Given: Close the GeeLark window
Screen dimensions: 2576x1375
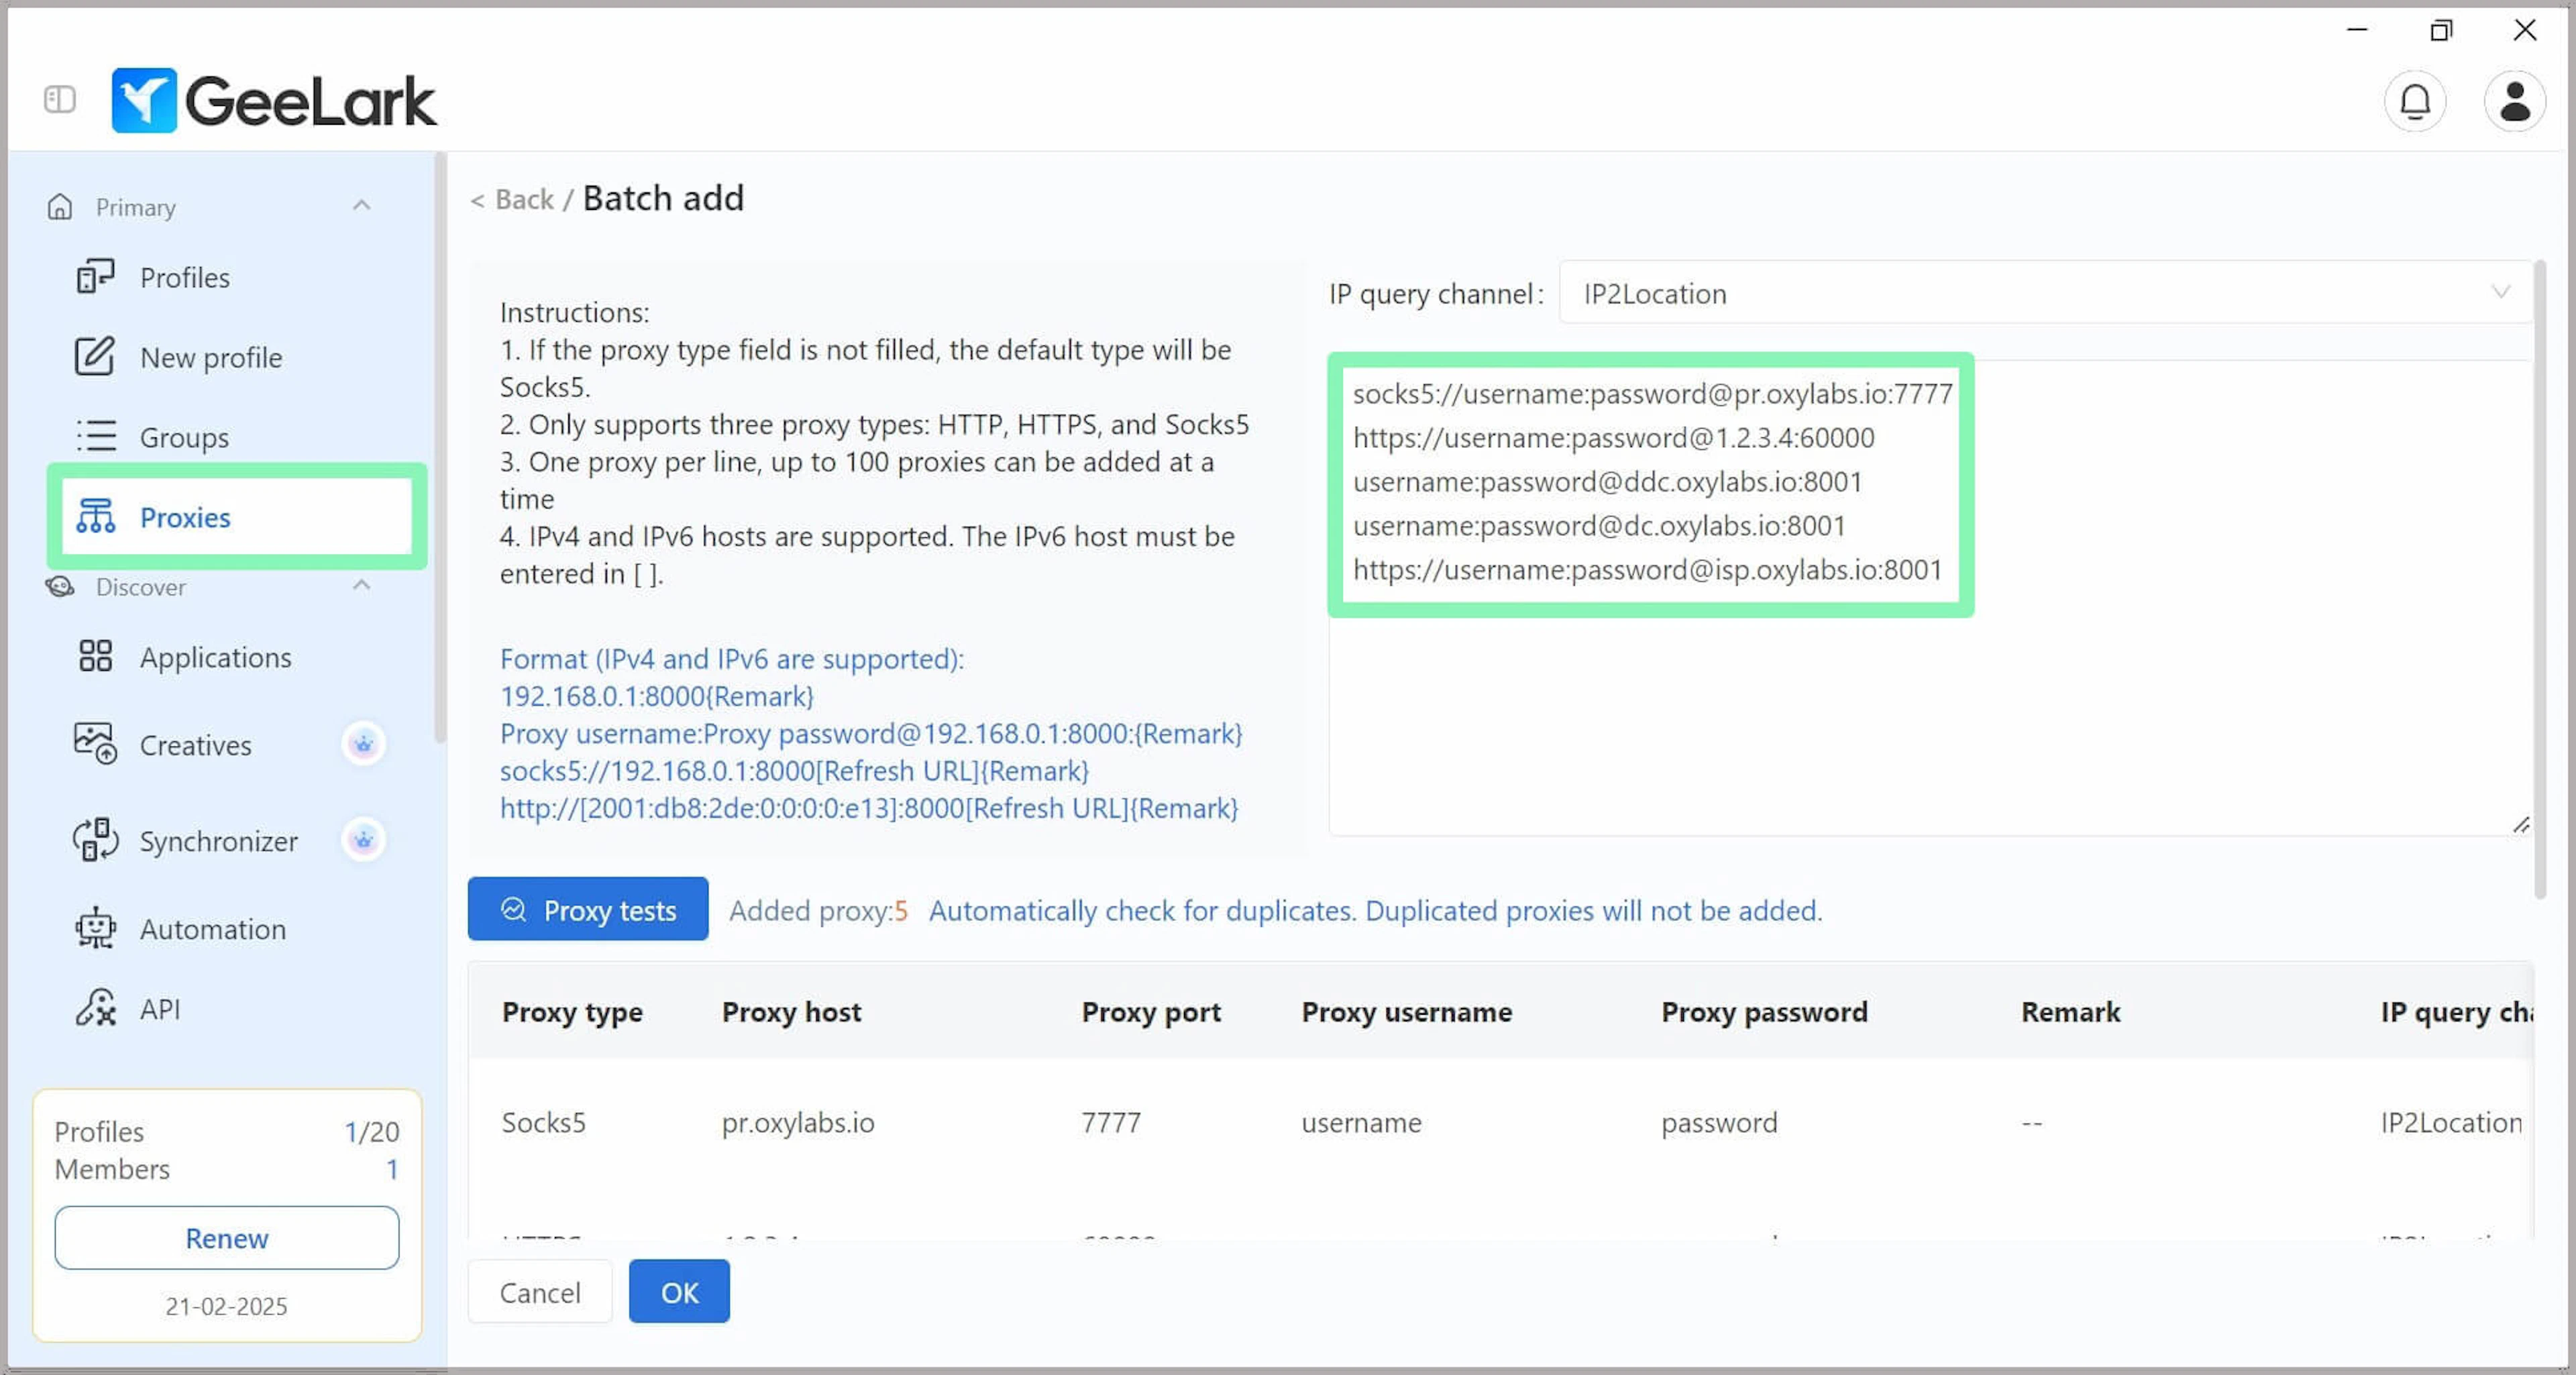Looking at the screenshot, I should (2525, 30).
